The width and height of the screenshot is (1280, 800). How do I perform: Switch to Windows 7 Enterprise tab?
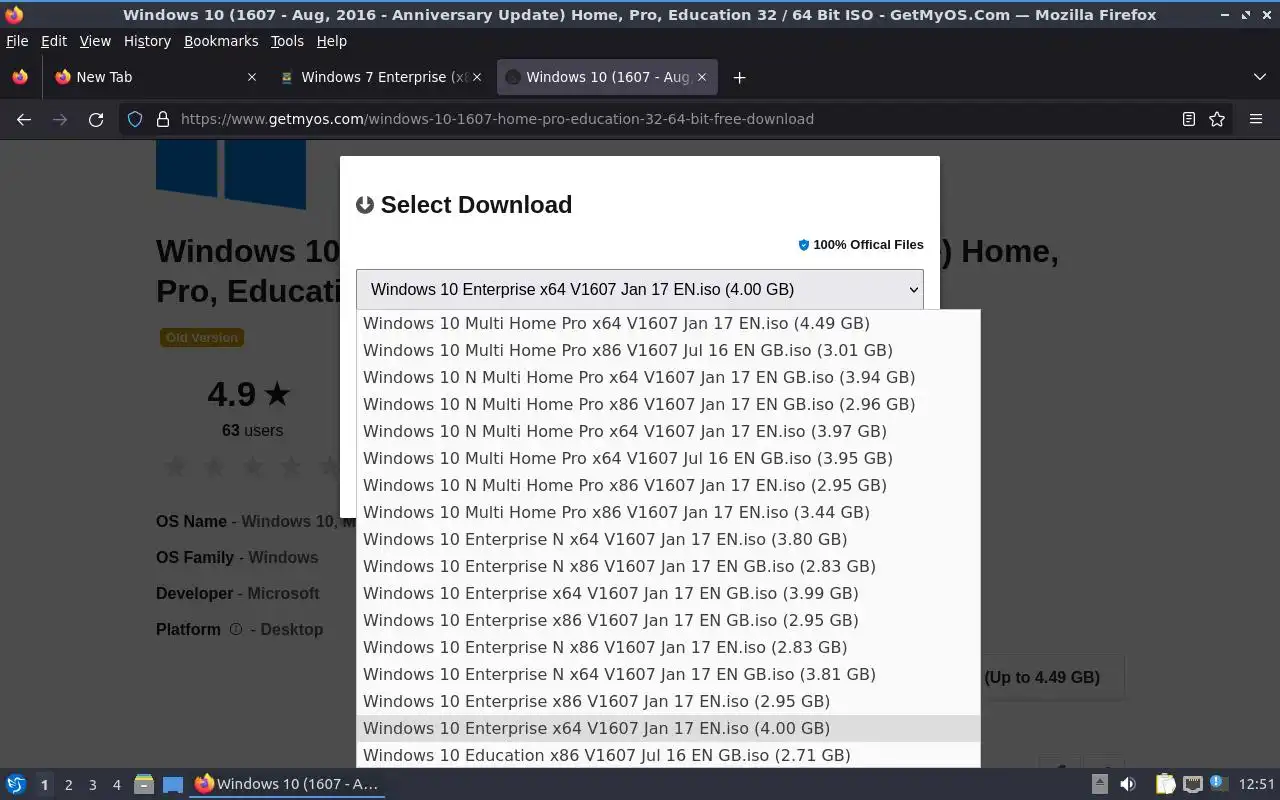(x=383, y=77)
